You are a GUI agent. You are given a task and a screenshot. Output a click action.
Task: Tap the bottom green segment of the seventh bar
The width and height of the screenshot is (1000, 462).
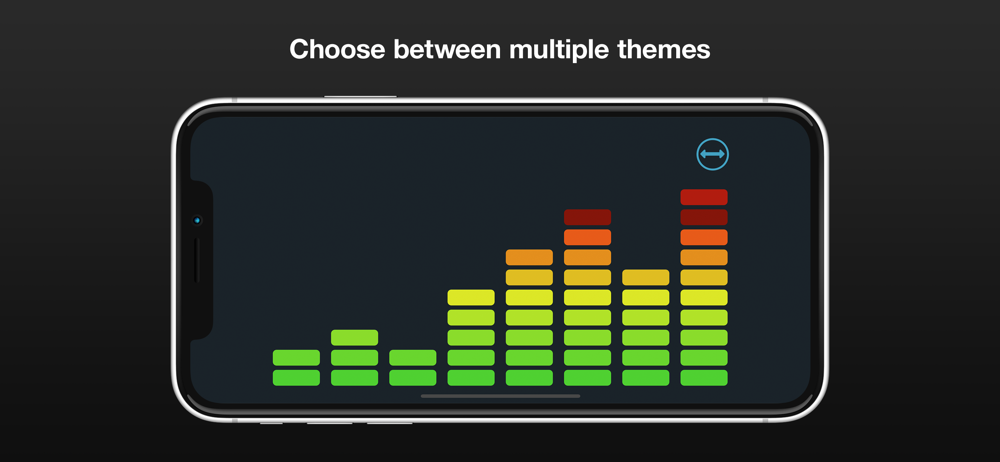click(646, 377)
